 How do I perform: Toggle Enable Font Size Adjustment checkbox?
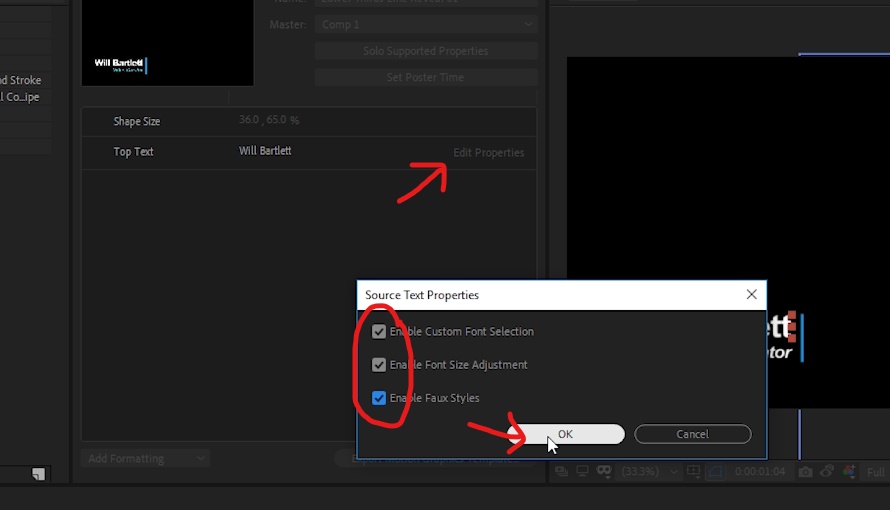point(379,365)
